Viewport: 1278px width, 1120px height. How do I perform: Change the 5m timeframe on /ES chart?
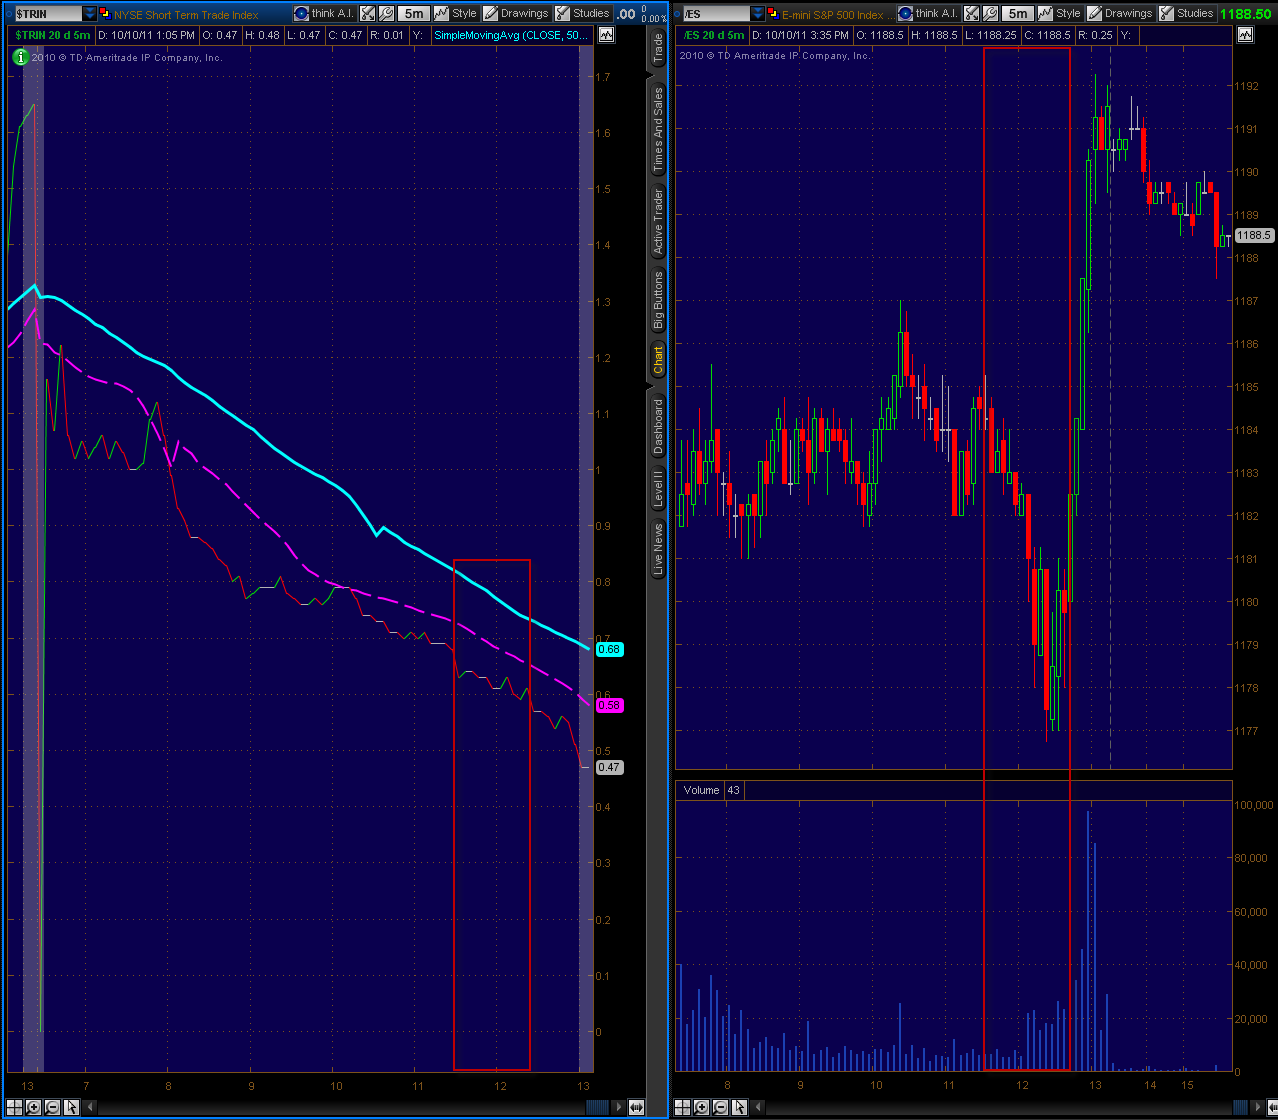pyautogui.click(x=1017, y=14)
